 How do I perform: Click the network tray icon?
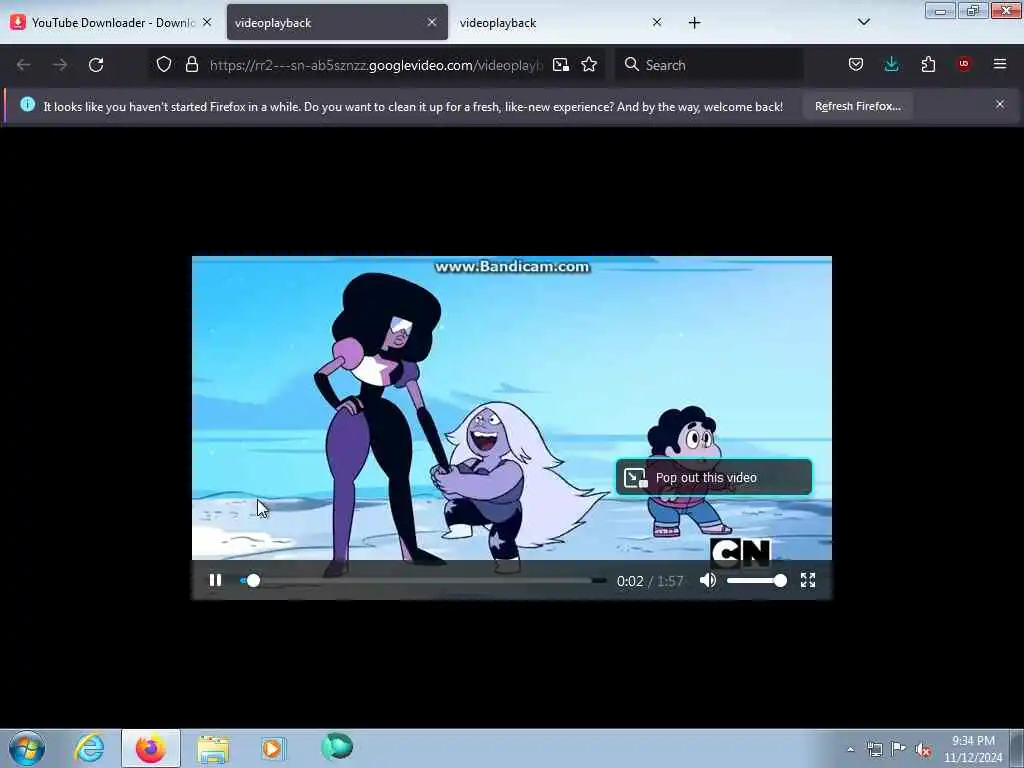pyautogui.click(x=874, y=749)
